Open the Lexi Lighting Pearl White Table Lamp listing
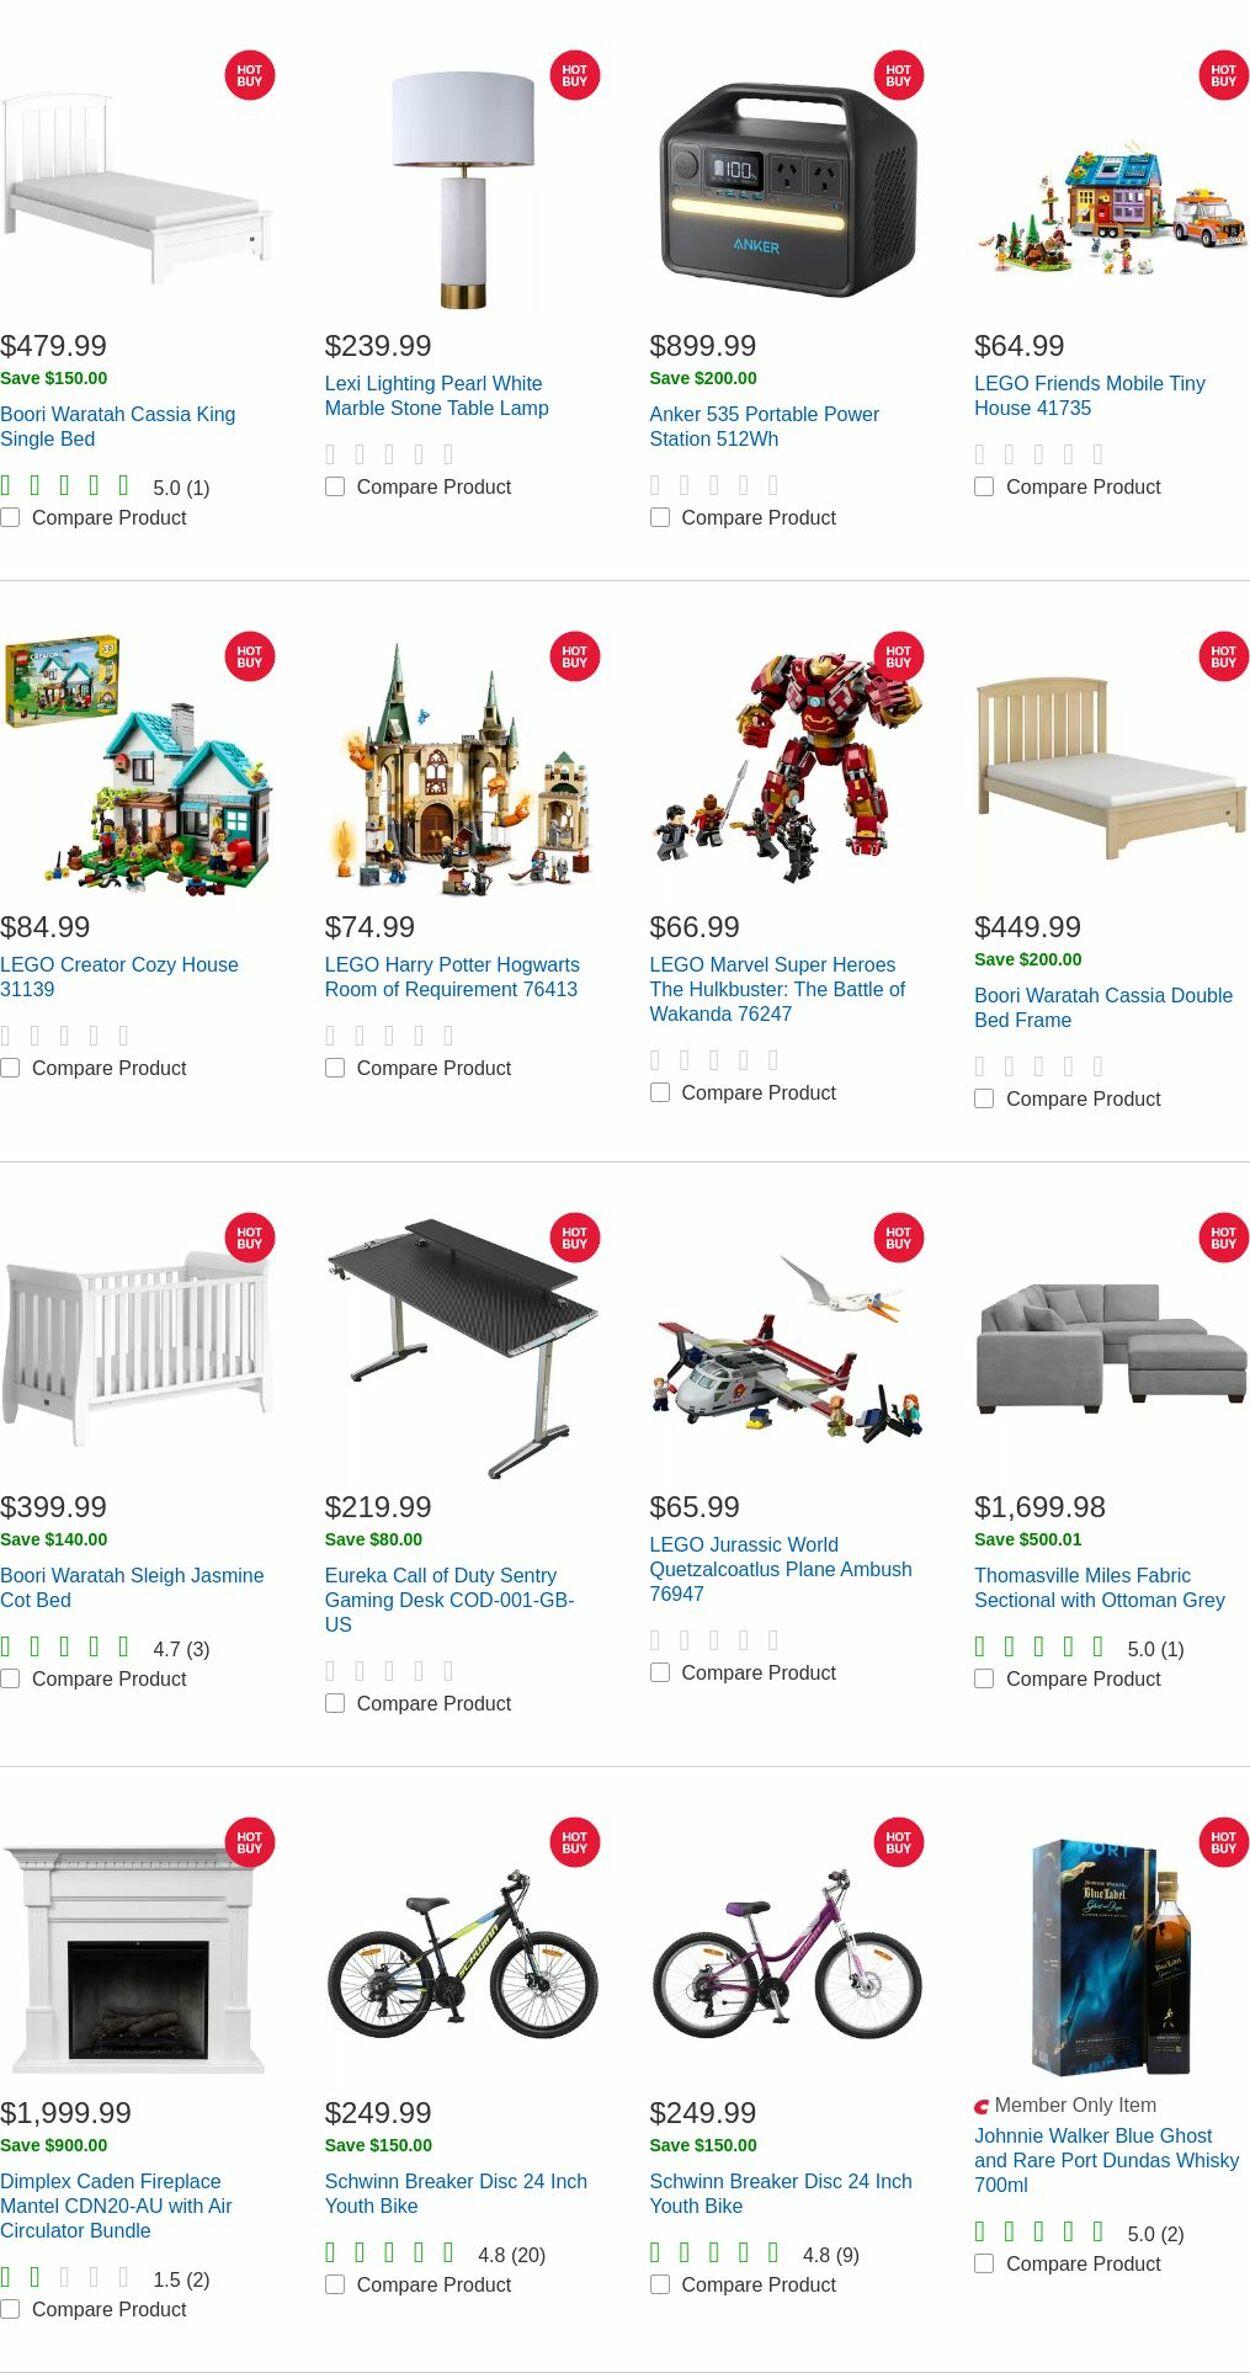This screenshot has width=1250, height=2373. (433, 395)
